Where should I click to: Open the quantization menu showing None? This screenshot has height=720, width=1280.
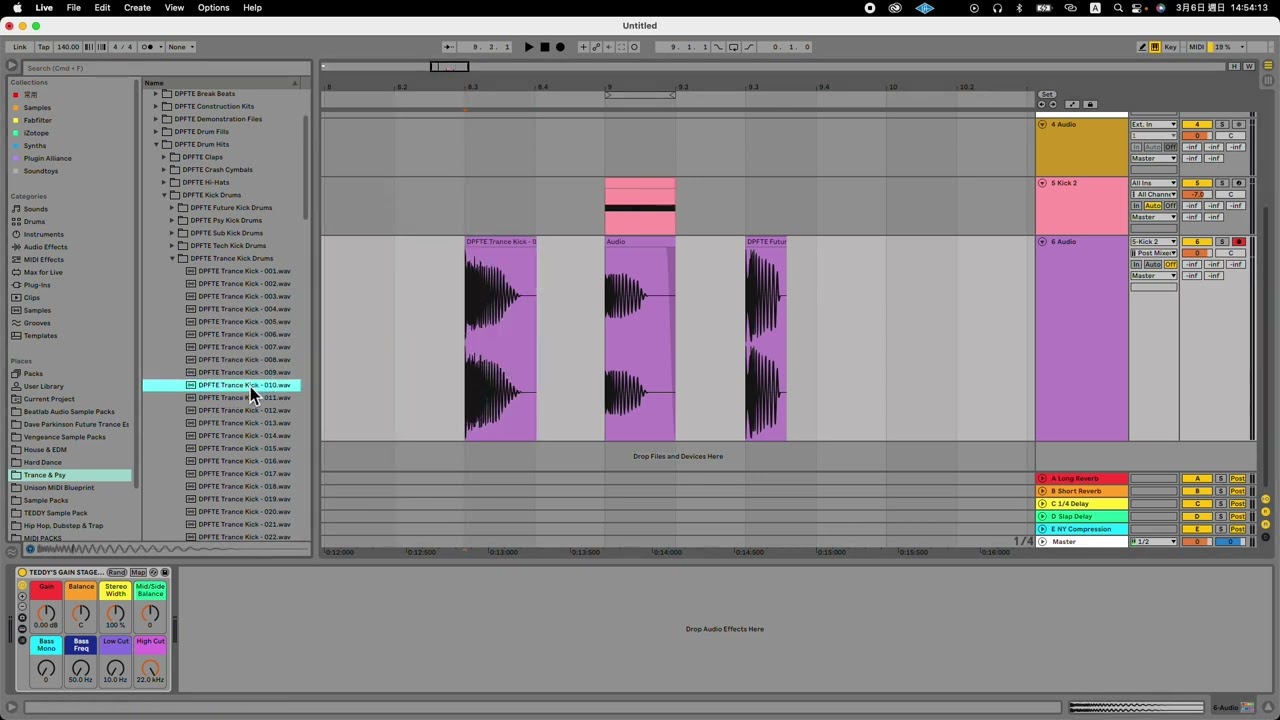click(180, 47)
